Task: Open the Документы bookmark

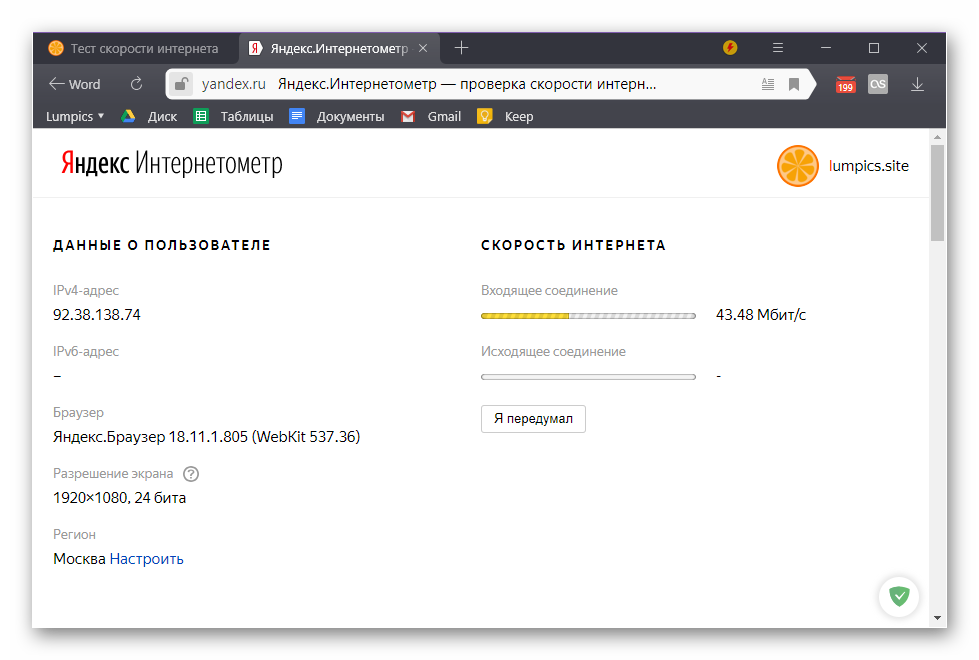Action: pos(337,117)
